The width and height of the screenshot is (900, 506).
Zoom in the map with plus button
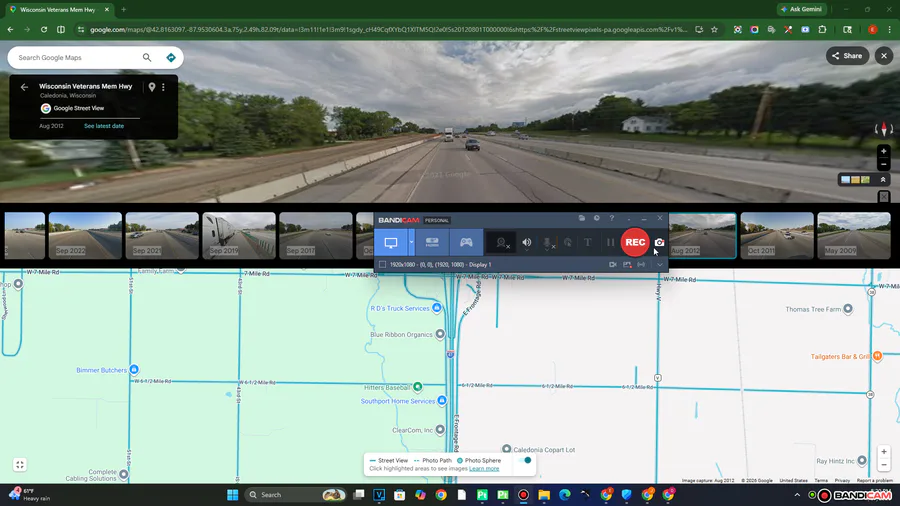884,451
